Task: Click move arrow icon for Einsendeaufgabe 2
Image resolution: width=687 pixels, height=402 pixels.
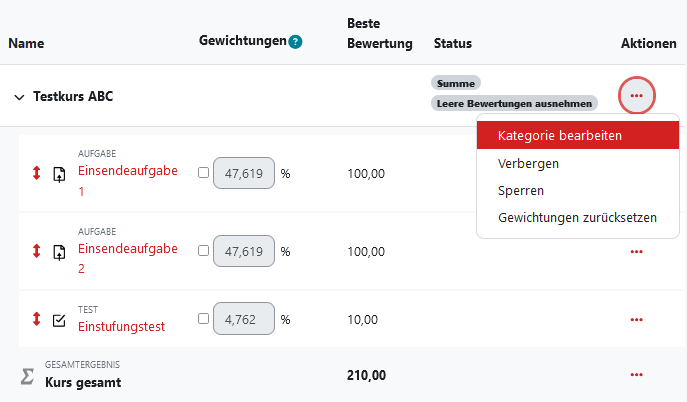Action: (x=36, y=251)
